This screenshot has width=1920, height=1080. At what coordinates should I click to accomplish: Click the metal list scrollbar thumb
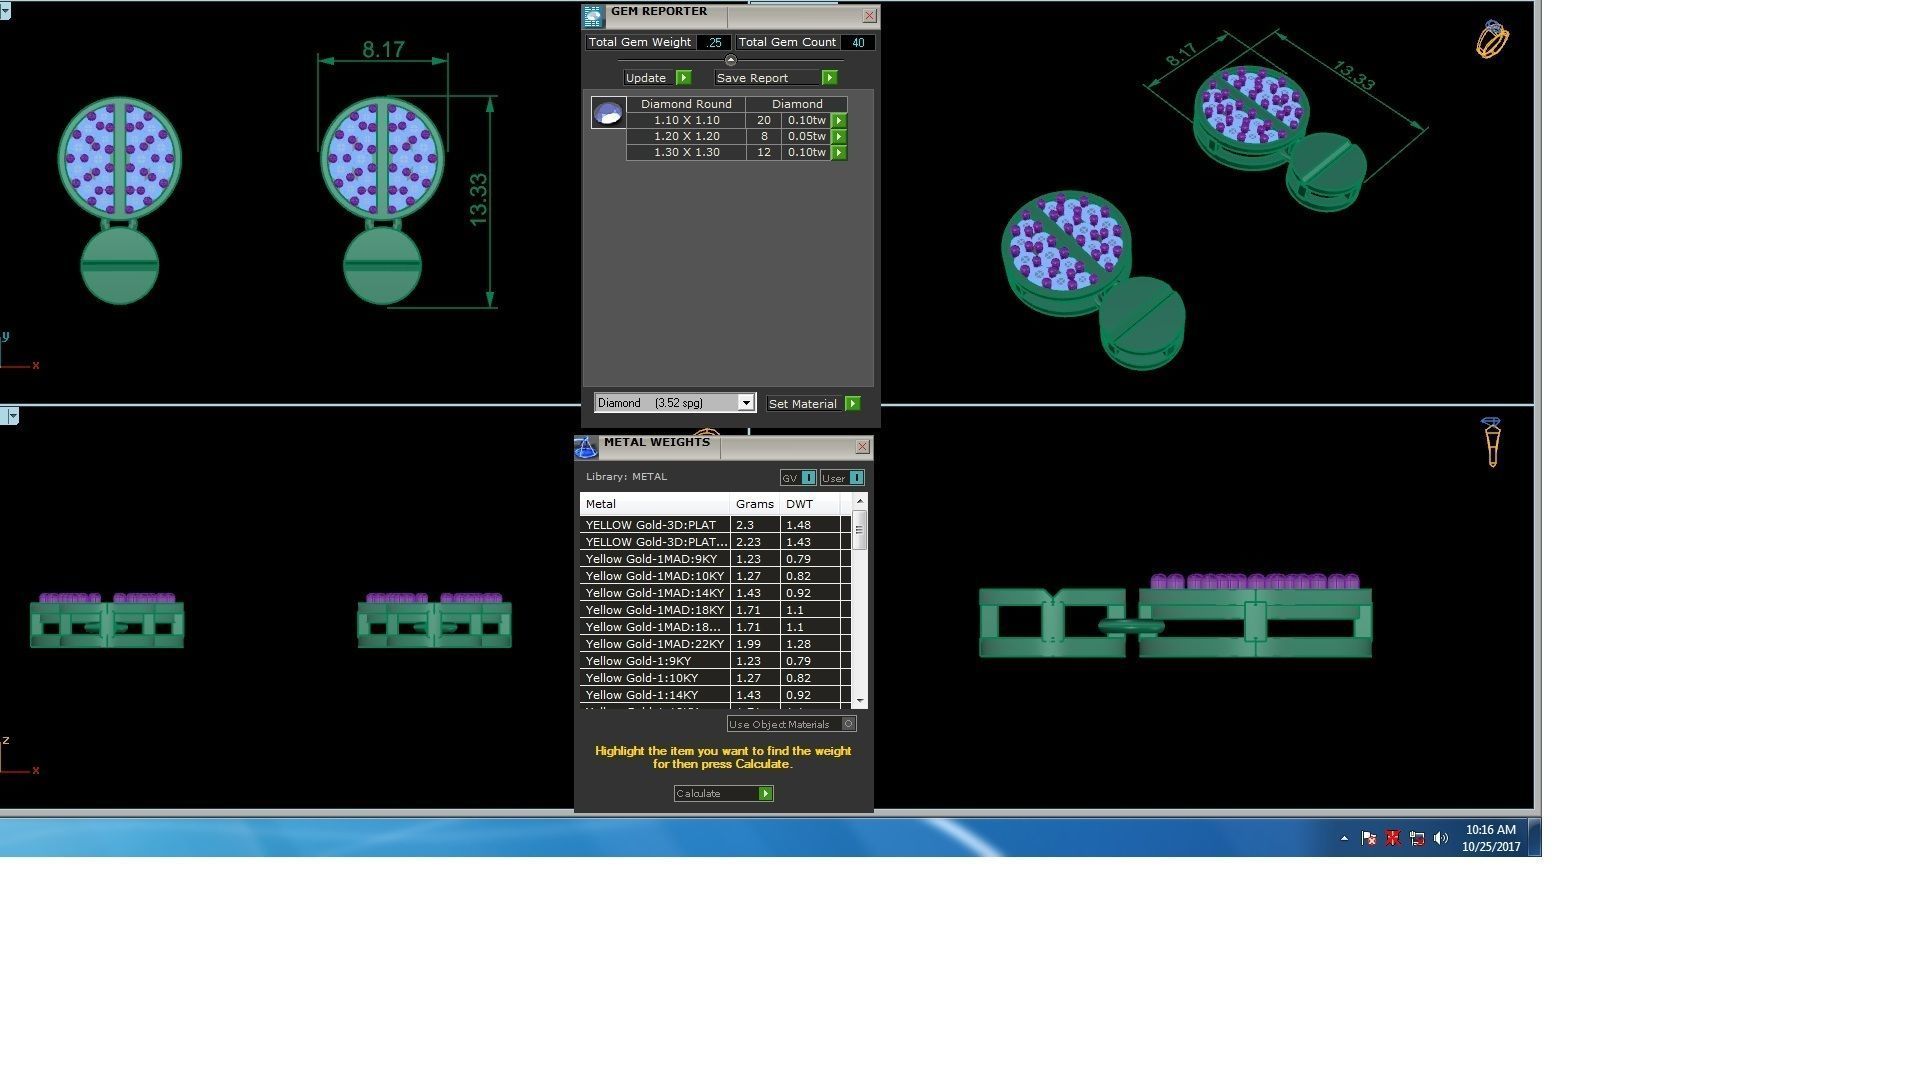click(x=859, y=530)
